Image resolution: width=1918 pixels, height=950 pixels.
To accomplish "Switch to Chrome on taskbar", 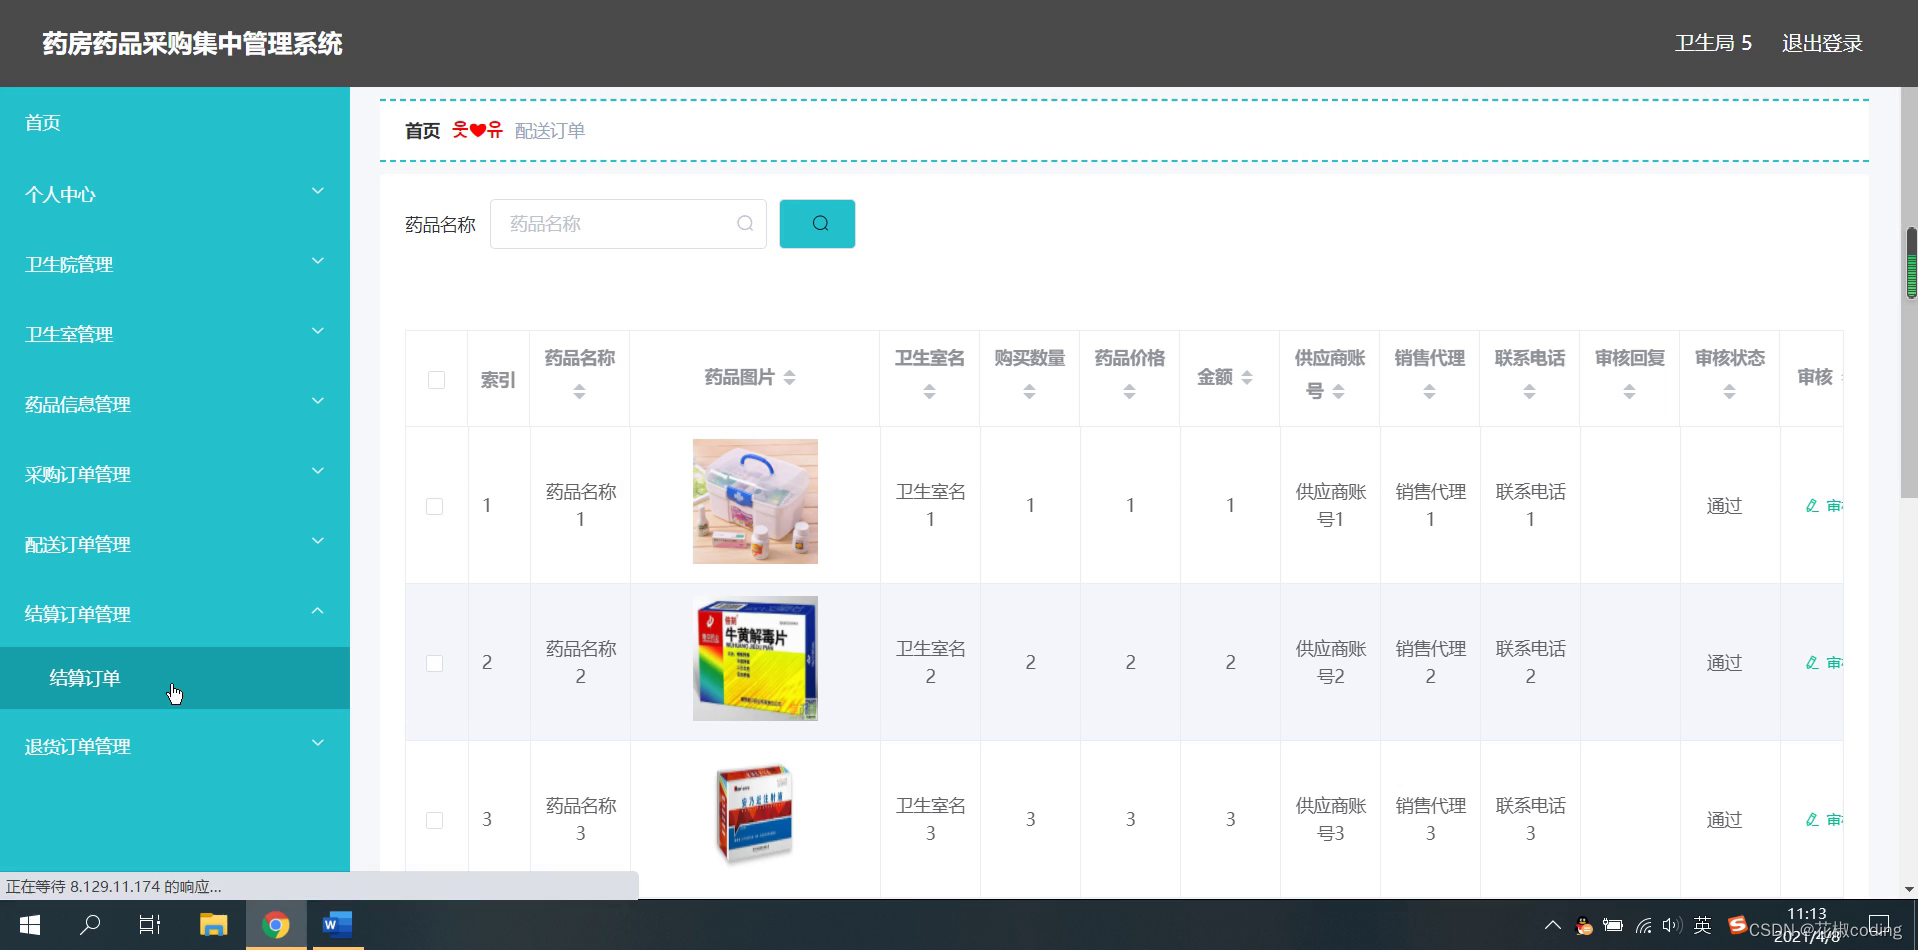I will pyautogui.click(x=275, y=925).
